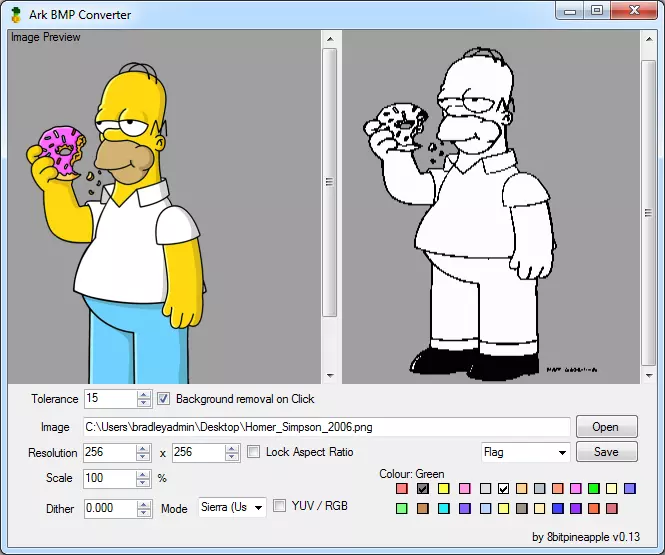
Task: Click the "by 8bitpineapple v0.13" text
Action: tap(586, 537)
